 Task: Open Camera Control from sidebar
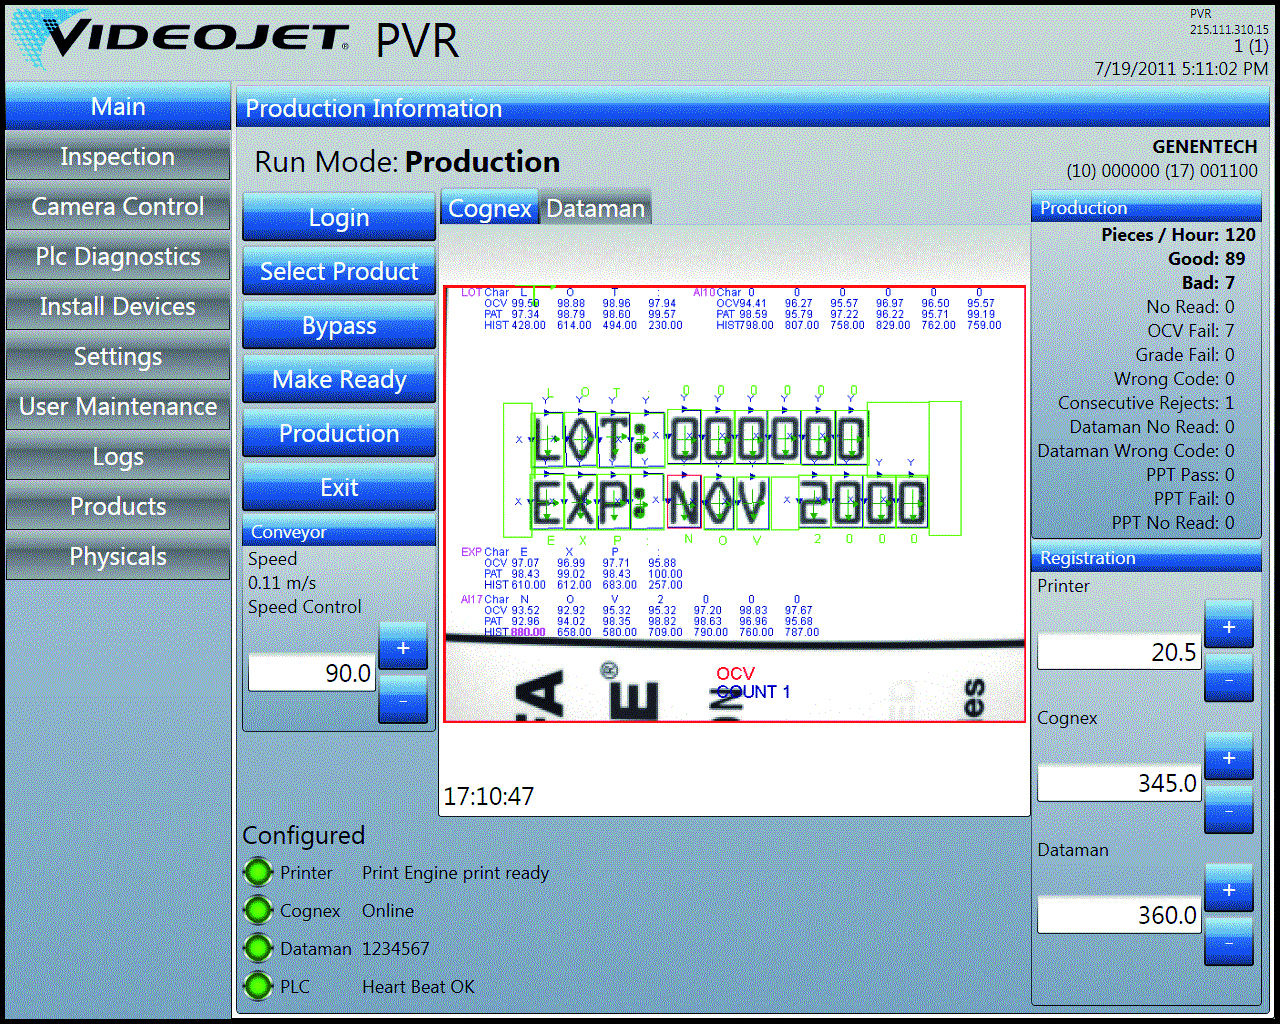point(118,207)
